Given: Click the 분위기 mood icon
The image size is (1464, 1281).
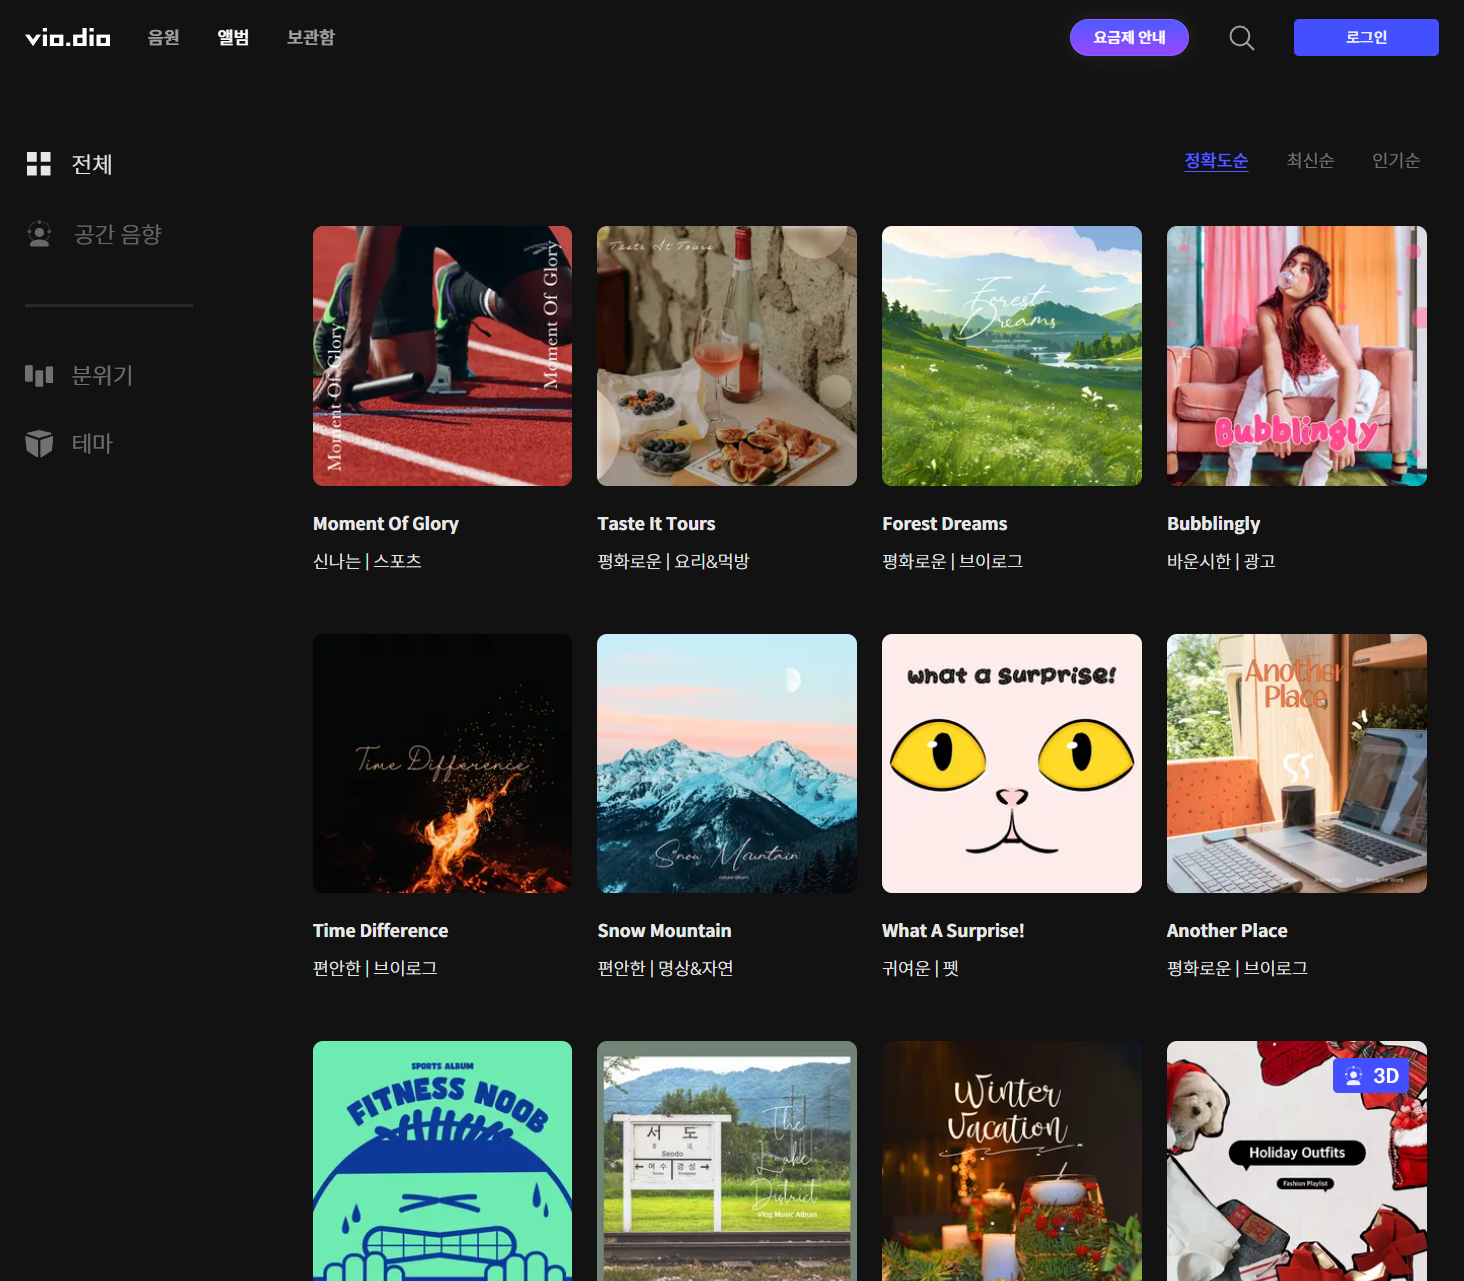Looking at the screenshot, I should (x=39, y=376).
